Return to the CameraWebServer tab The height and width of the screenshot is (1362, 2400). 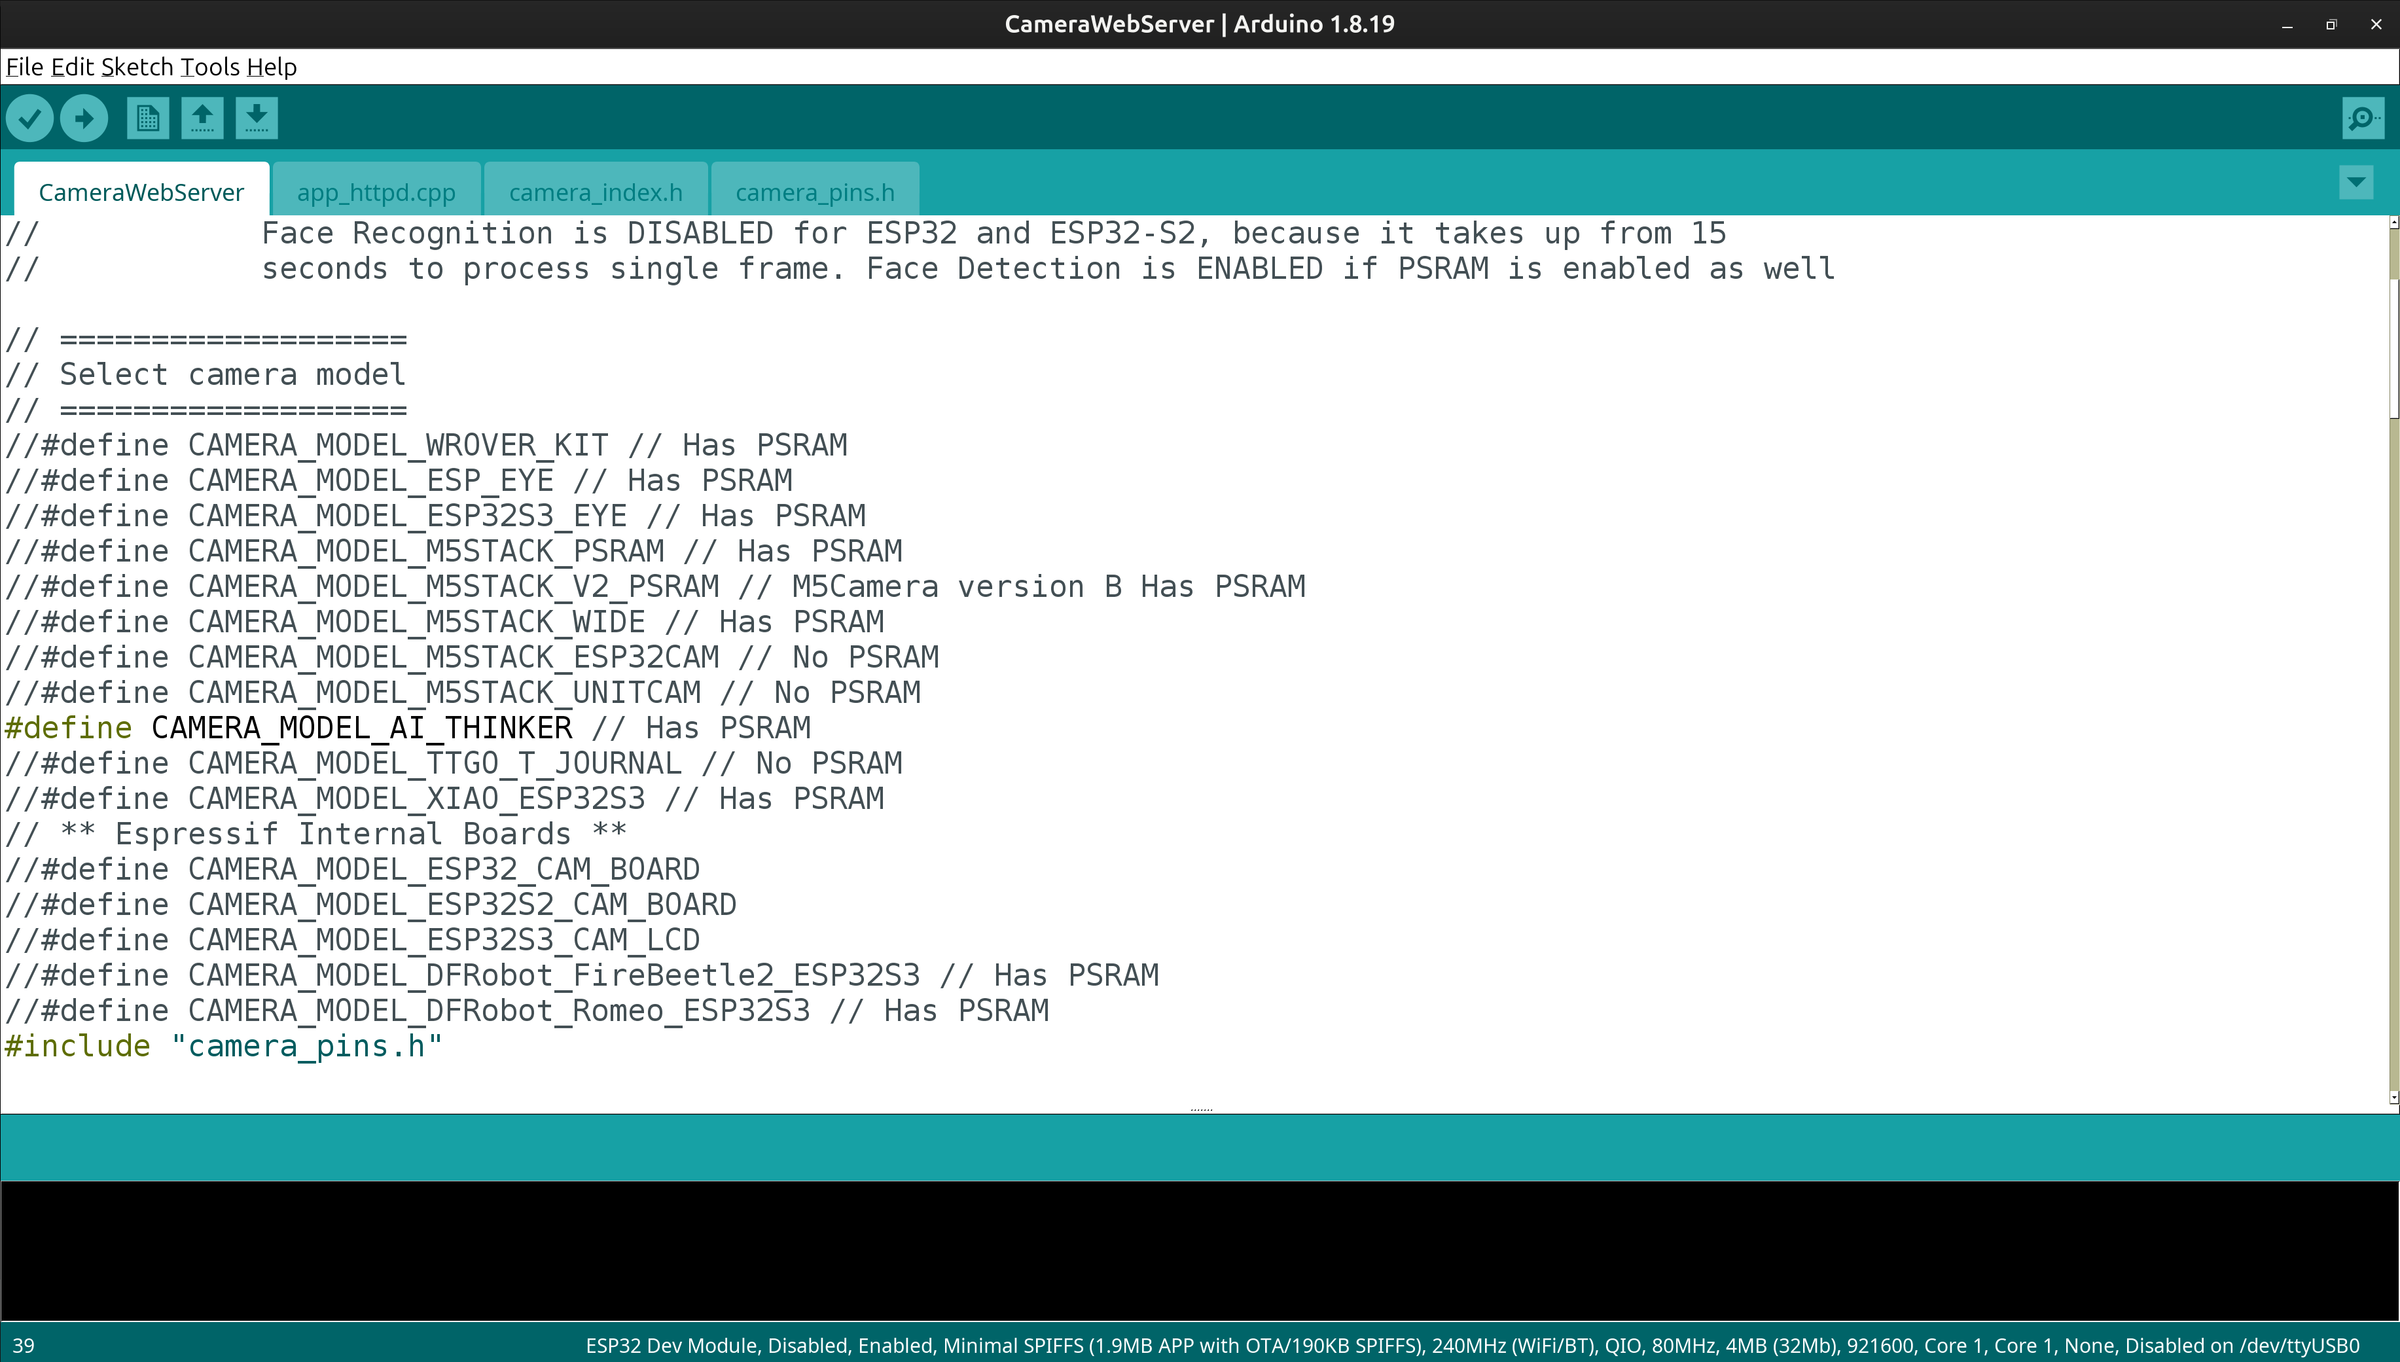tap(141, 191)
